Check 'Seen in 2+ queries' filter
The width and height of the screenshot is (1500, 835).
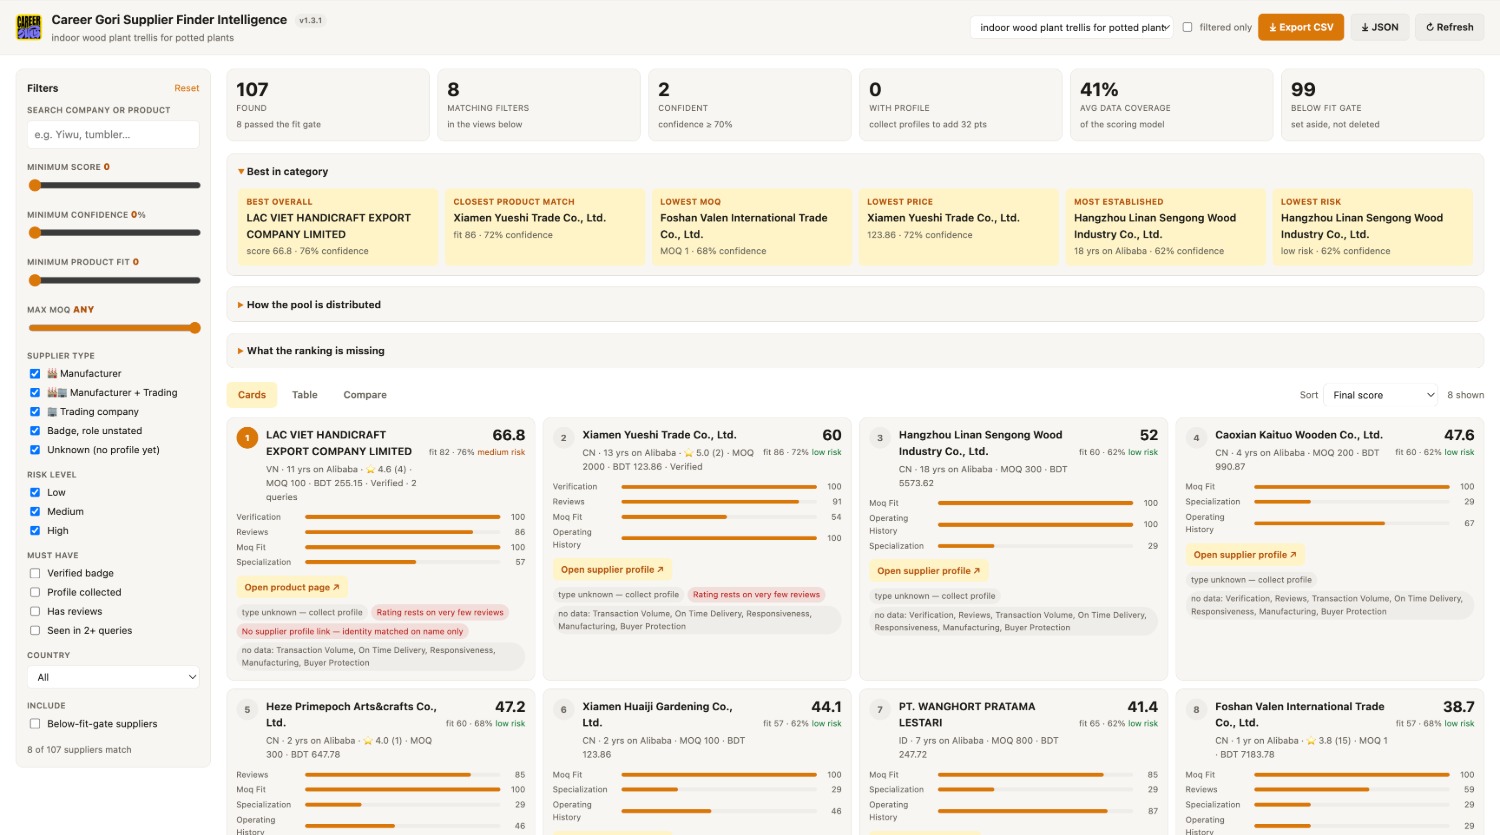tap(35, 630)
